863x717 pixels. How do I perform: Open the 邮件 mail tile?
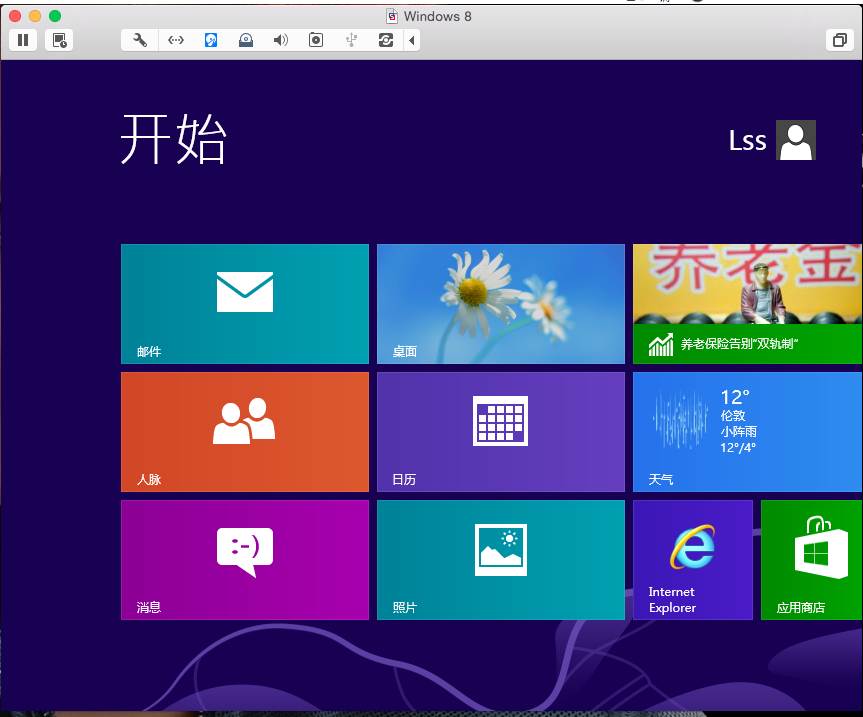coord(245,304)
